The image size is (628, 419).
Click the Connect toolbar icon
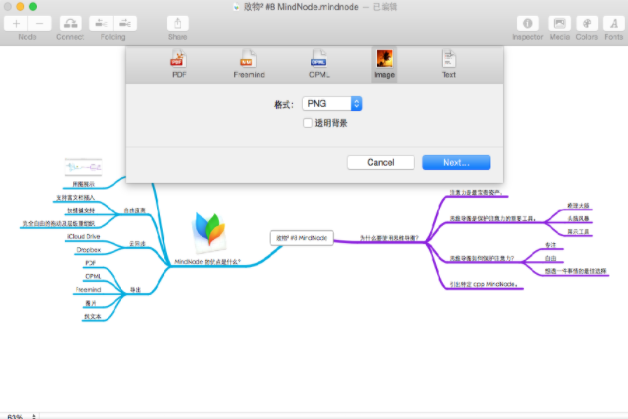(70, 22)
